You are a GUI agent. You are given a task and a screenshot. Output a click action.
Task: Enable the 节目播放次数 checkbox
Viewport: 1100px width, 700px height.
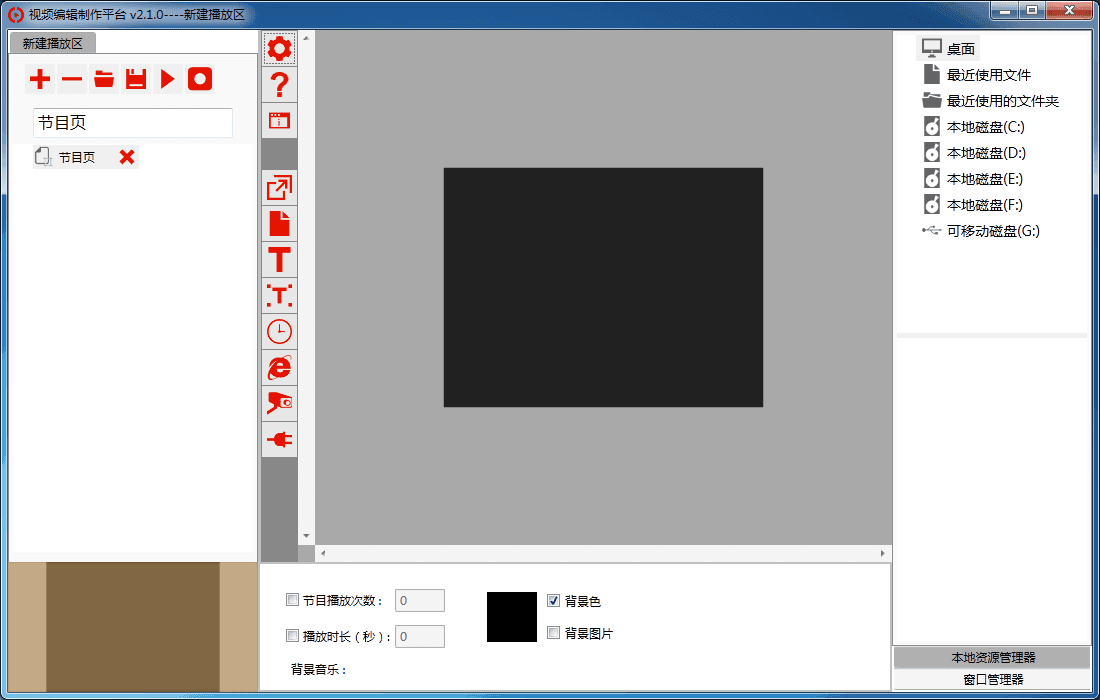tap(293, 600)
